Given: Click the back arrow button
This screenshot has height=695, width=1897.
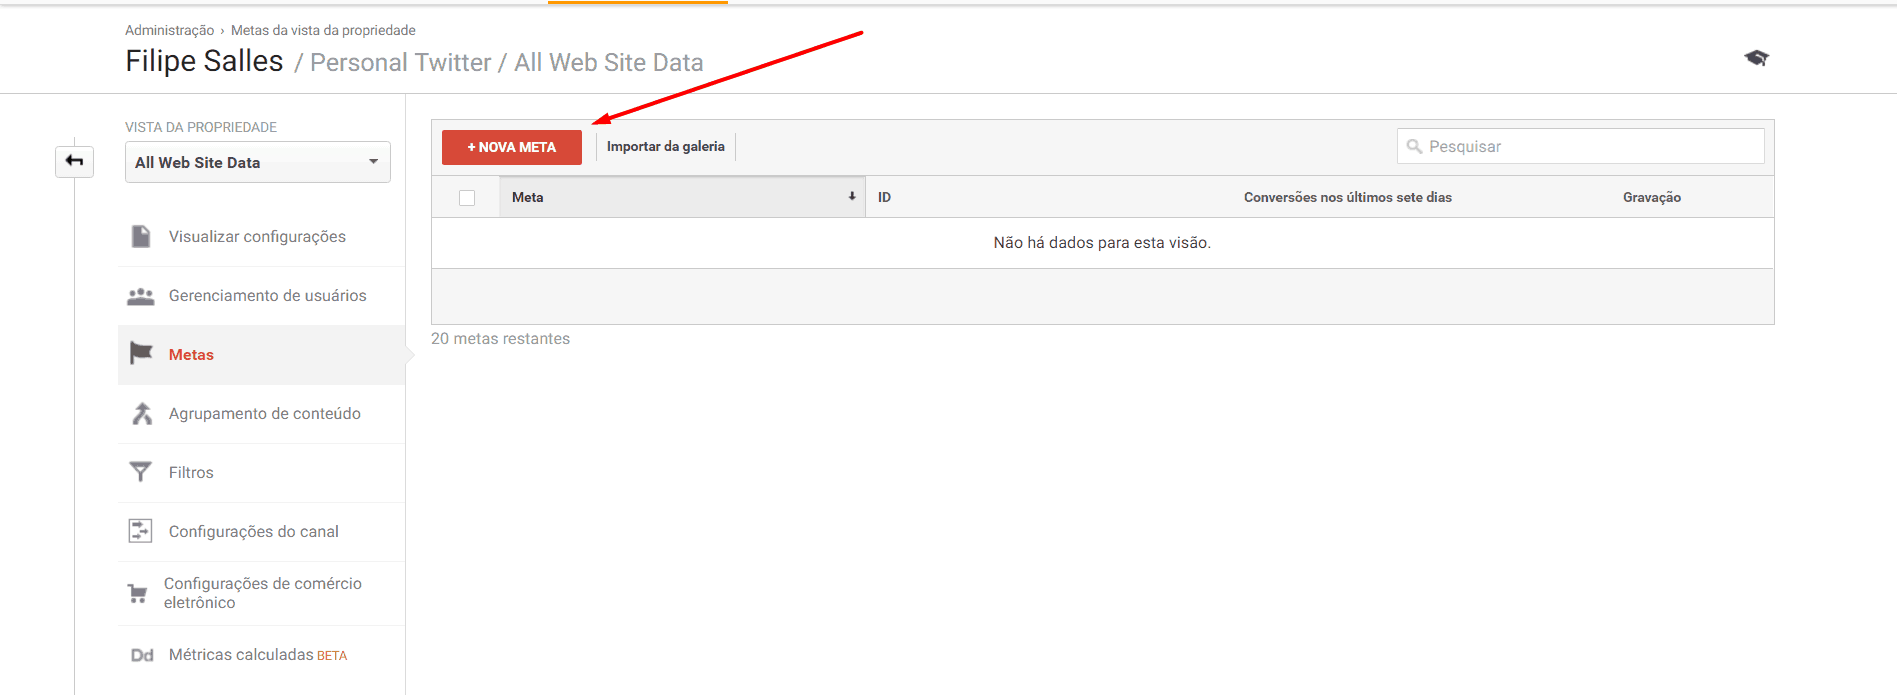Looking at the screenshot, I should (x=74, y=161).
